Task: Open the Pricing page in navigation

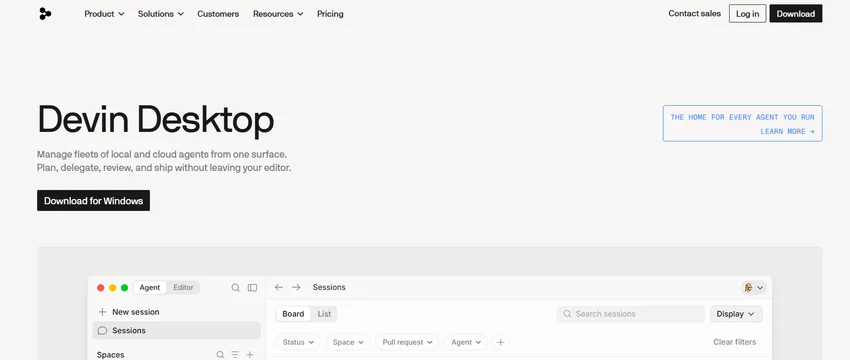Action: click(x=330, y=14)
